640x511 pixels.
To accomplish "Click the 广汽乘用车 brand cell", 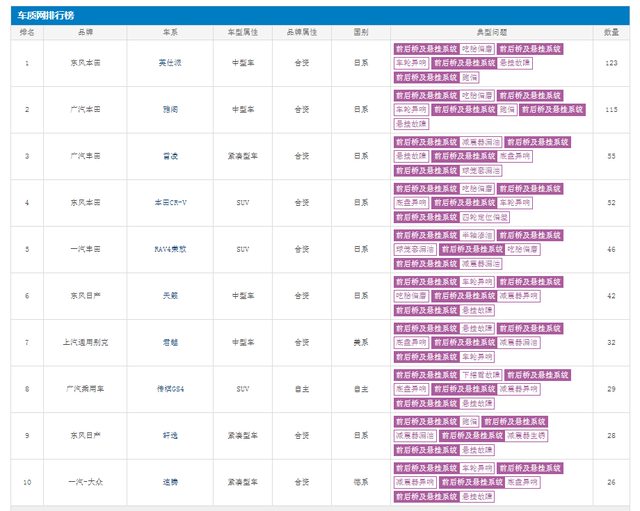I will (85, 389).
